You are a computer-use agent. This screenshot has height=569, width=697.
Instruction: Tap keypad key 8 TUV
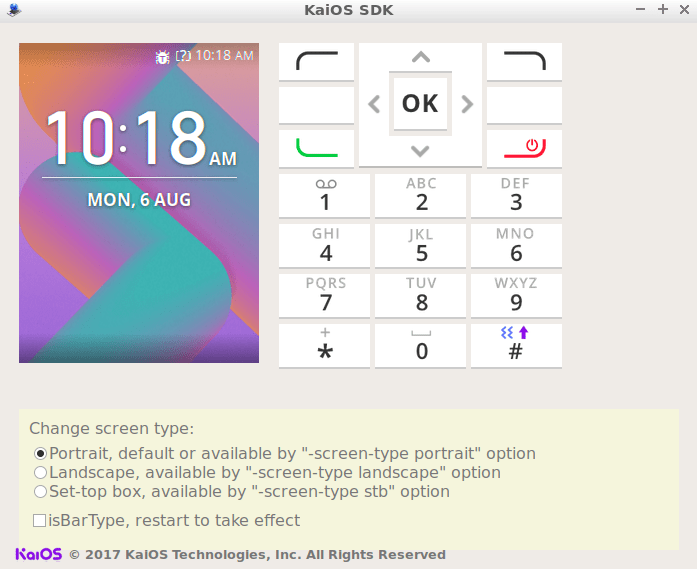point(421,295)
